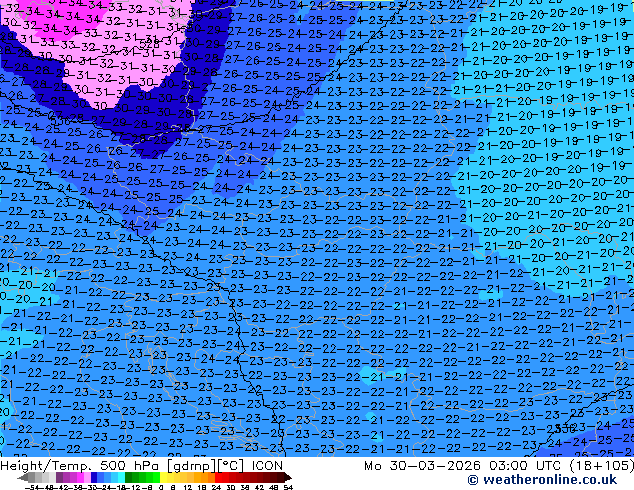This screenshot has height=490, width=634.
Task: Select the dark blue legend swatch
Action: [x=94, y=477]
